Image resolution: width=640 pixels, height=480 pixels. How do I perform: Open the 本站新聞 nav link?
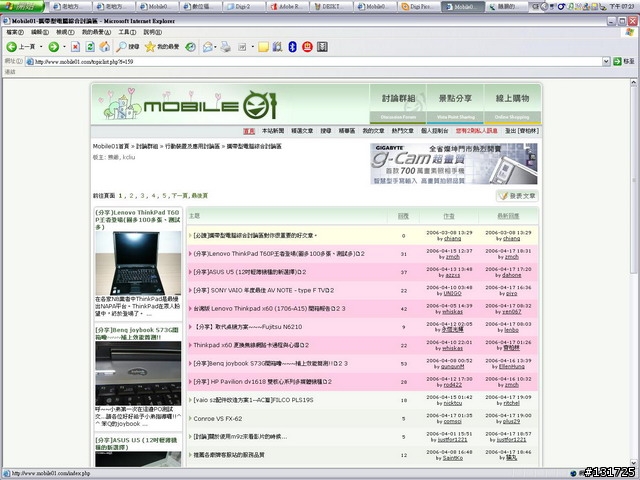click(273, 131)
